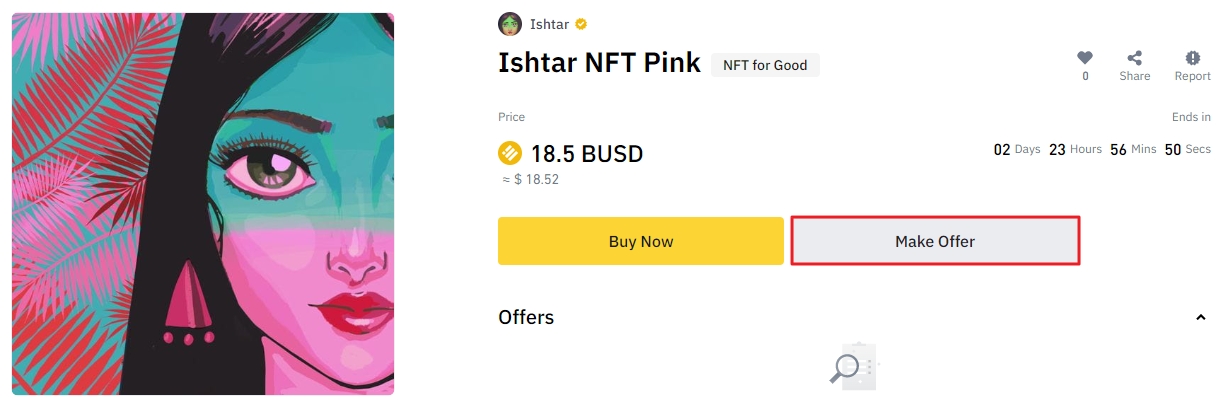Click the Ends in label
Image resolution: width=1219 pixels, height=405 pixels.
(x=1191, y=117)
